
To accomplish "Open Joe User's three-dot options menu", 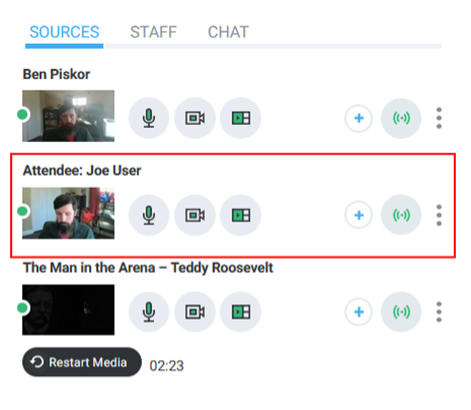I will point(439,215).
